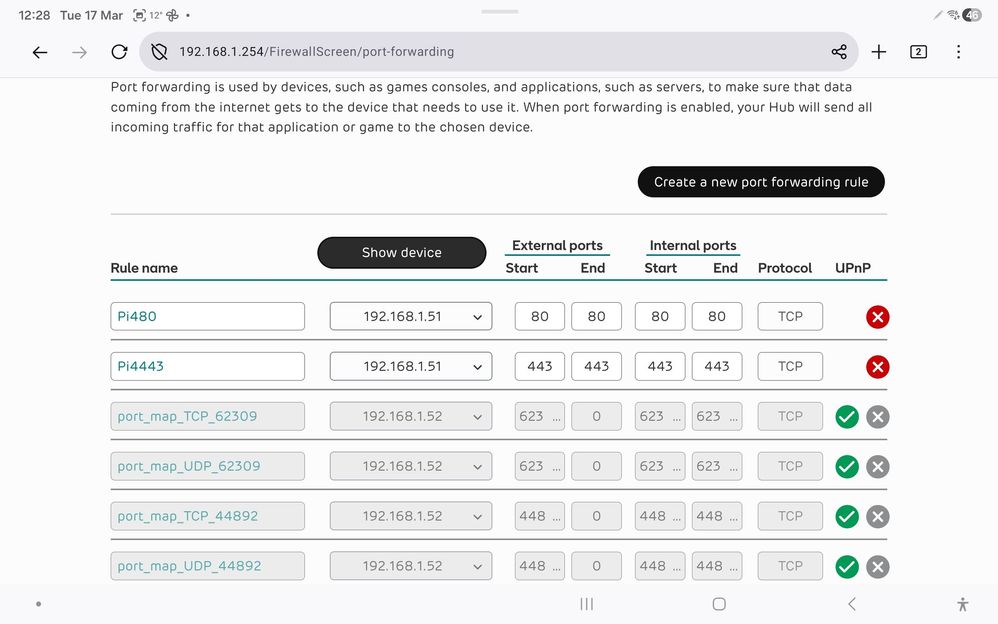The image size is (998, 624).
Task: Toggle UPnP for the port_map_UDP_62309 rule
Action: coord(847,466)
